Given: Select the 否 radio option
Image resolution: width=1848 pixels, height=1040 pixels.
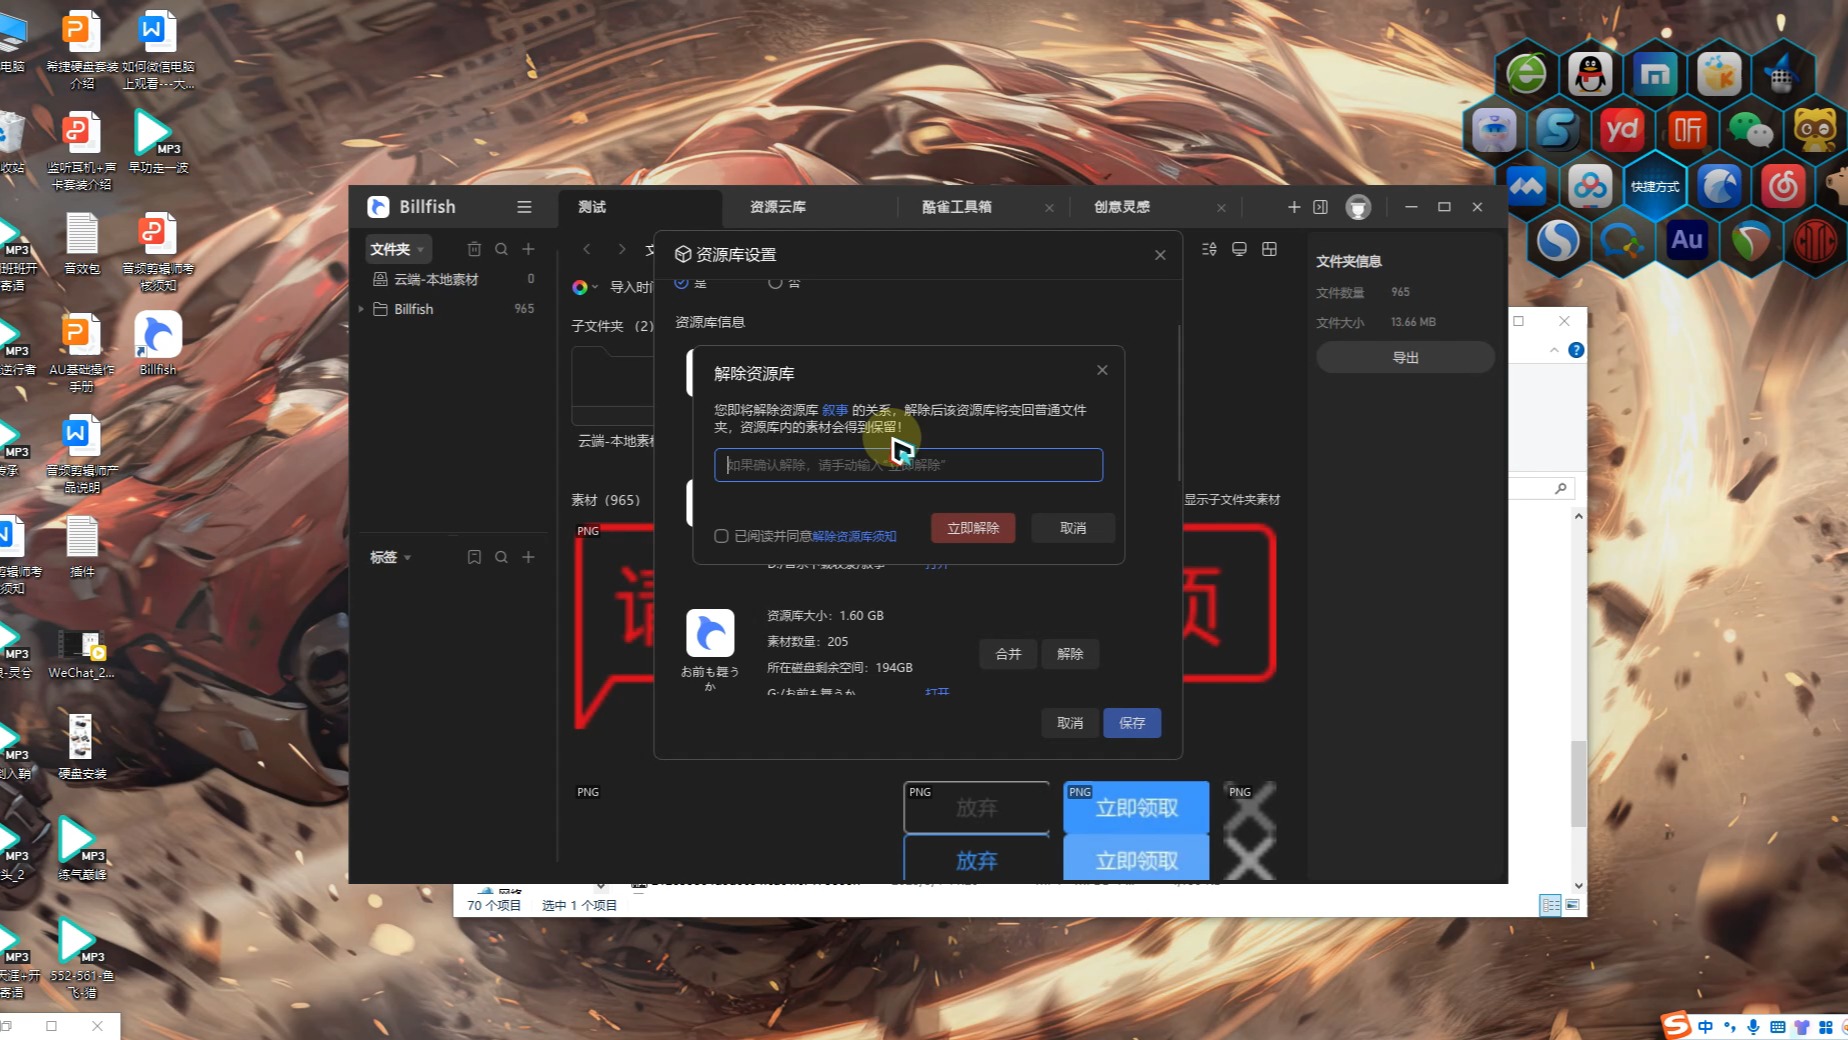Looking at the screenshot, I should (775, 283).
